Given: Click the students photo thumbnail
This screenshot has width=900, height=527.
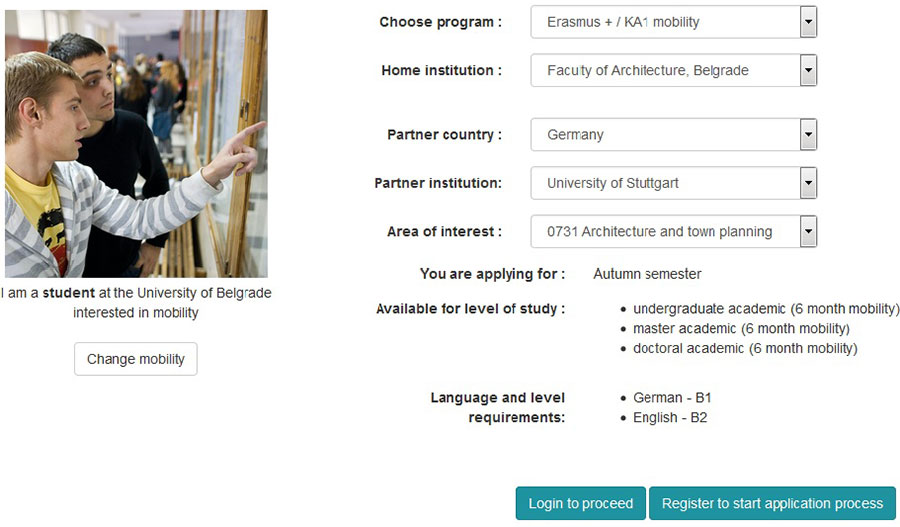Looking at the screenshot, I should pos(136,144).
